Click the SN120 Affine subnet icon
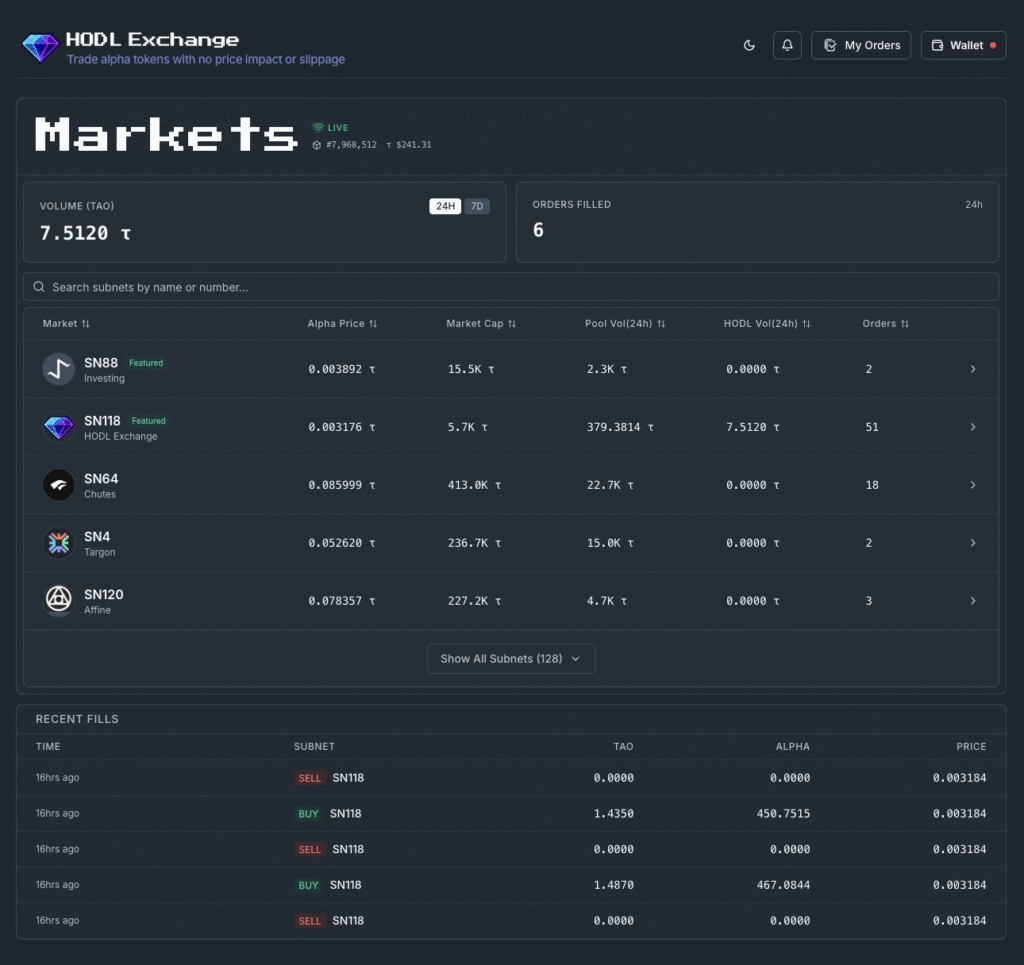Viewport: 1024px width, 965px height. click(59, 600)
